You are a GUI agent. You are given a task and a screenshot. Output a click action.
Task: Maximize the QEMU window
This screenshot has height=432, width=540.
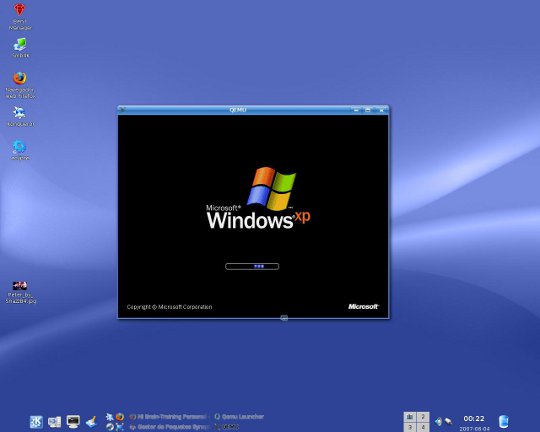[368, 110]
